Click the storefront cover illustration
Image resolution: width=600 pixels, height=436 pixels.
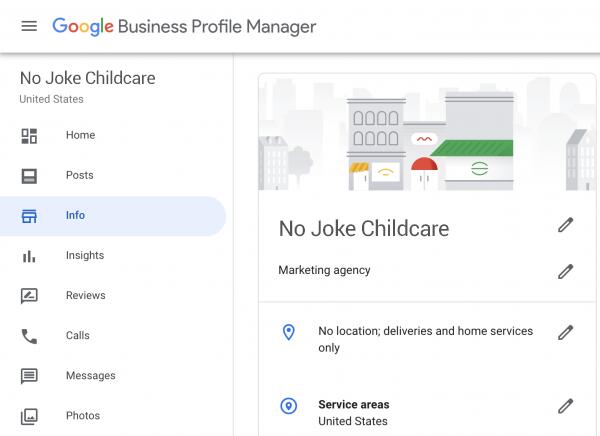(x=429, y=133)
